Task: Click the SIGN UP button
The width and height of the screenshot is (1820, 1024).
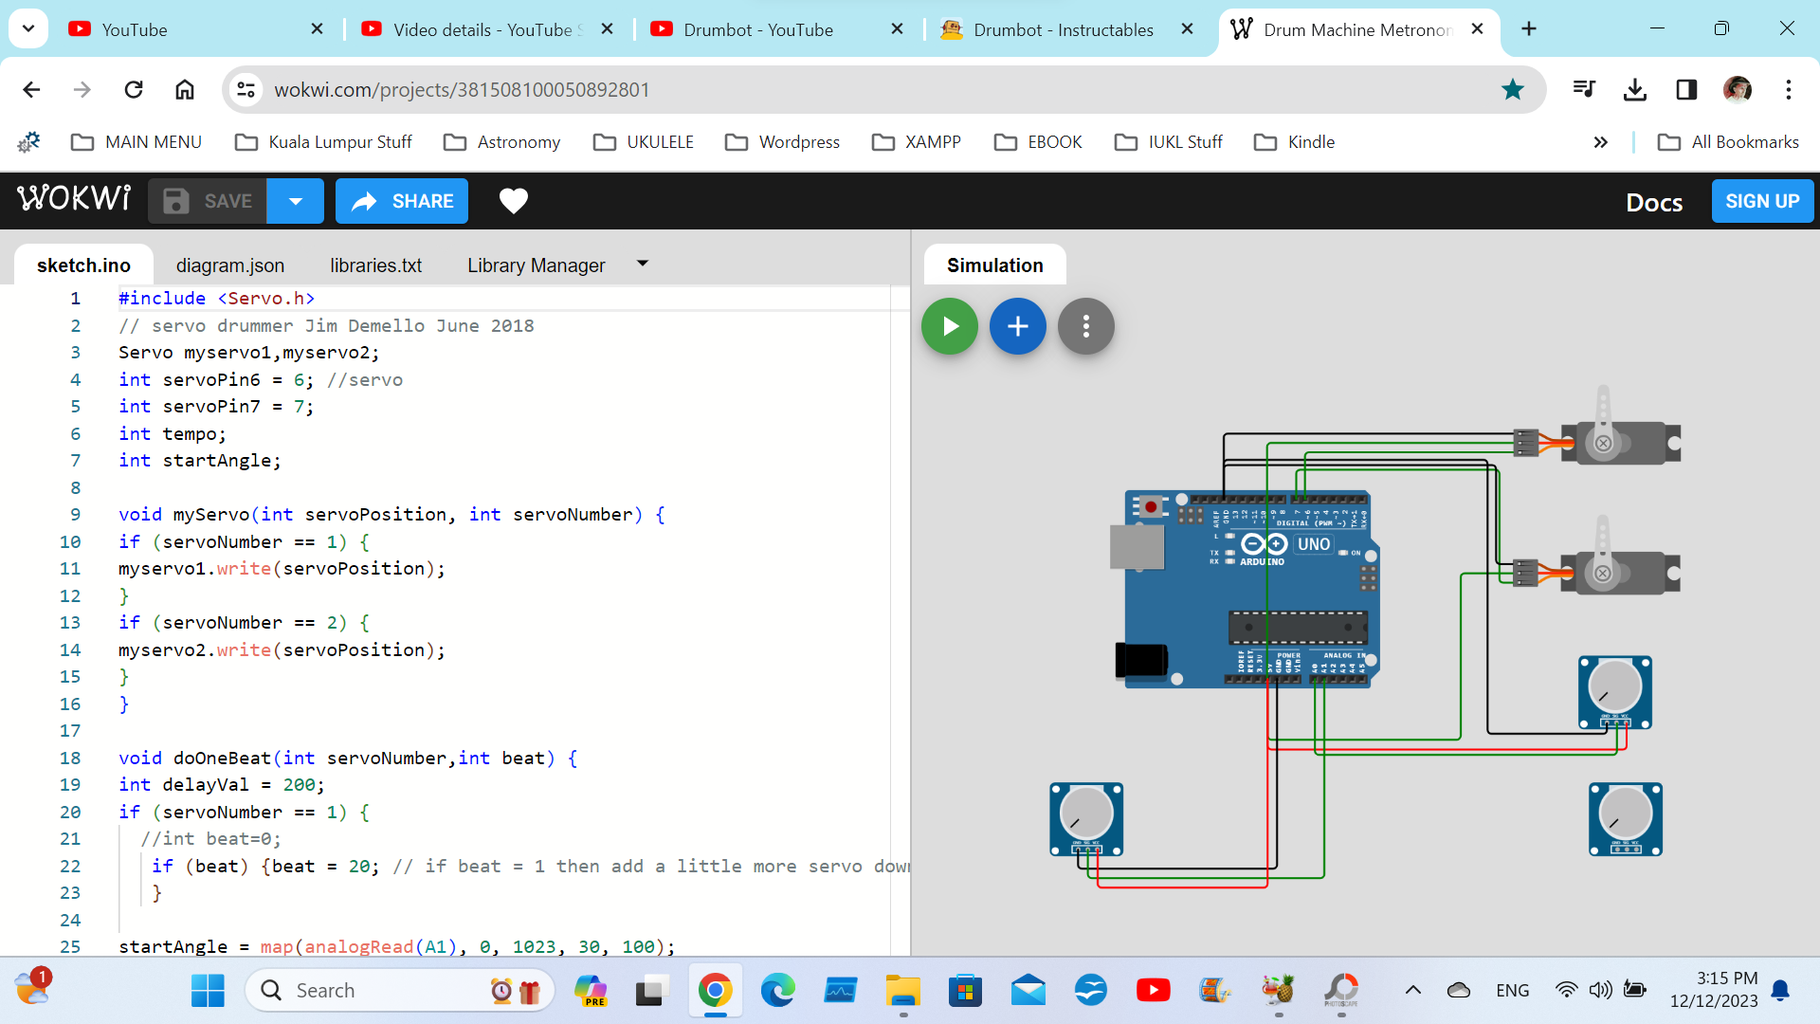Action: coord(1762,201)
